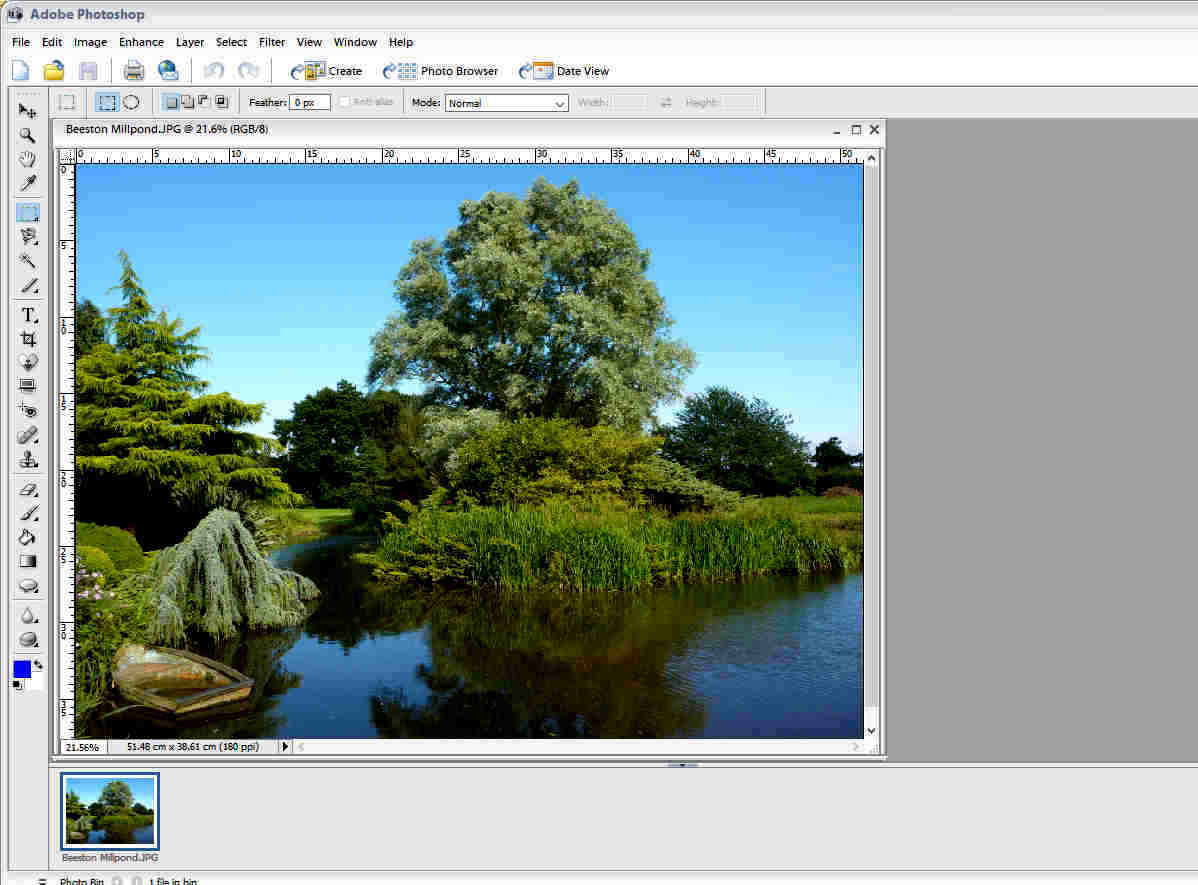Screen dimensions: 1198x885
Task: Switch to Elliptical Marquee shape
Action: pos(131,102)
